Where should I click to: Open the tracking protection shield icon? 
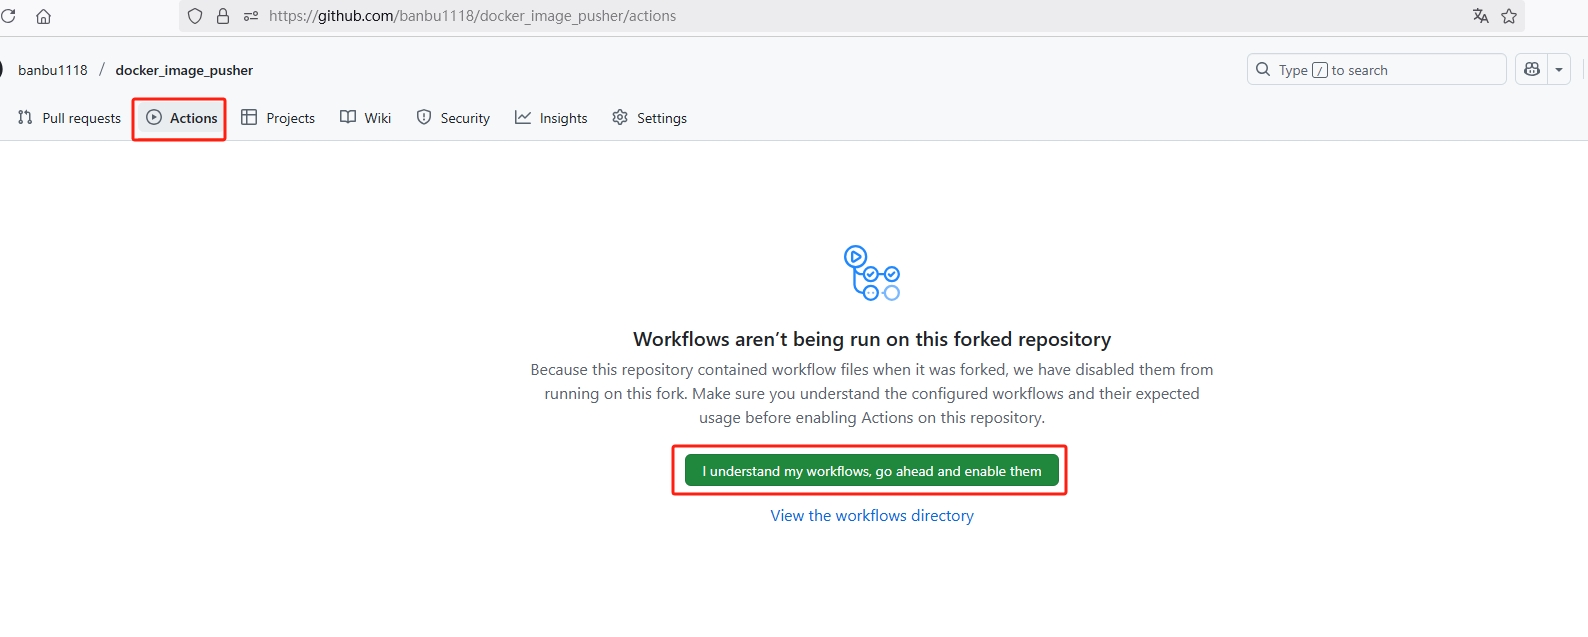click(x=195, y=16)
